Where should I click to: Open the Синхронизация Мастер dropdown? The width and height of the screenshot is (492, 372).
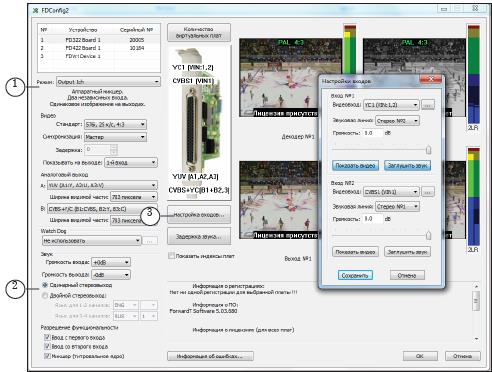(115, 137)
